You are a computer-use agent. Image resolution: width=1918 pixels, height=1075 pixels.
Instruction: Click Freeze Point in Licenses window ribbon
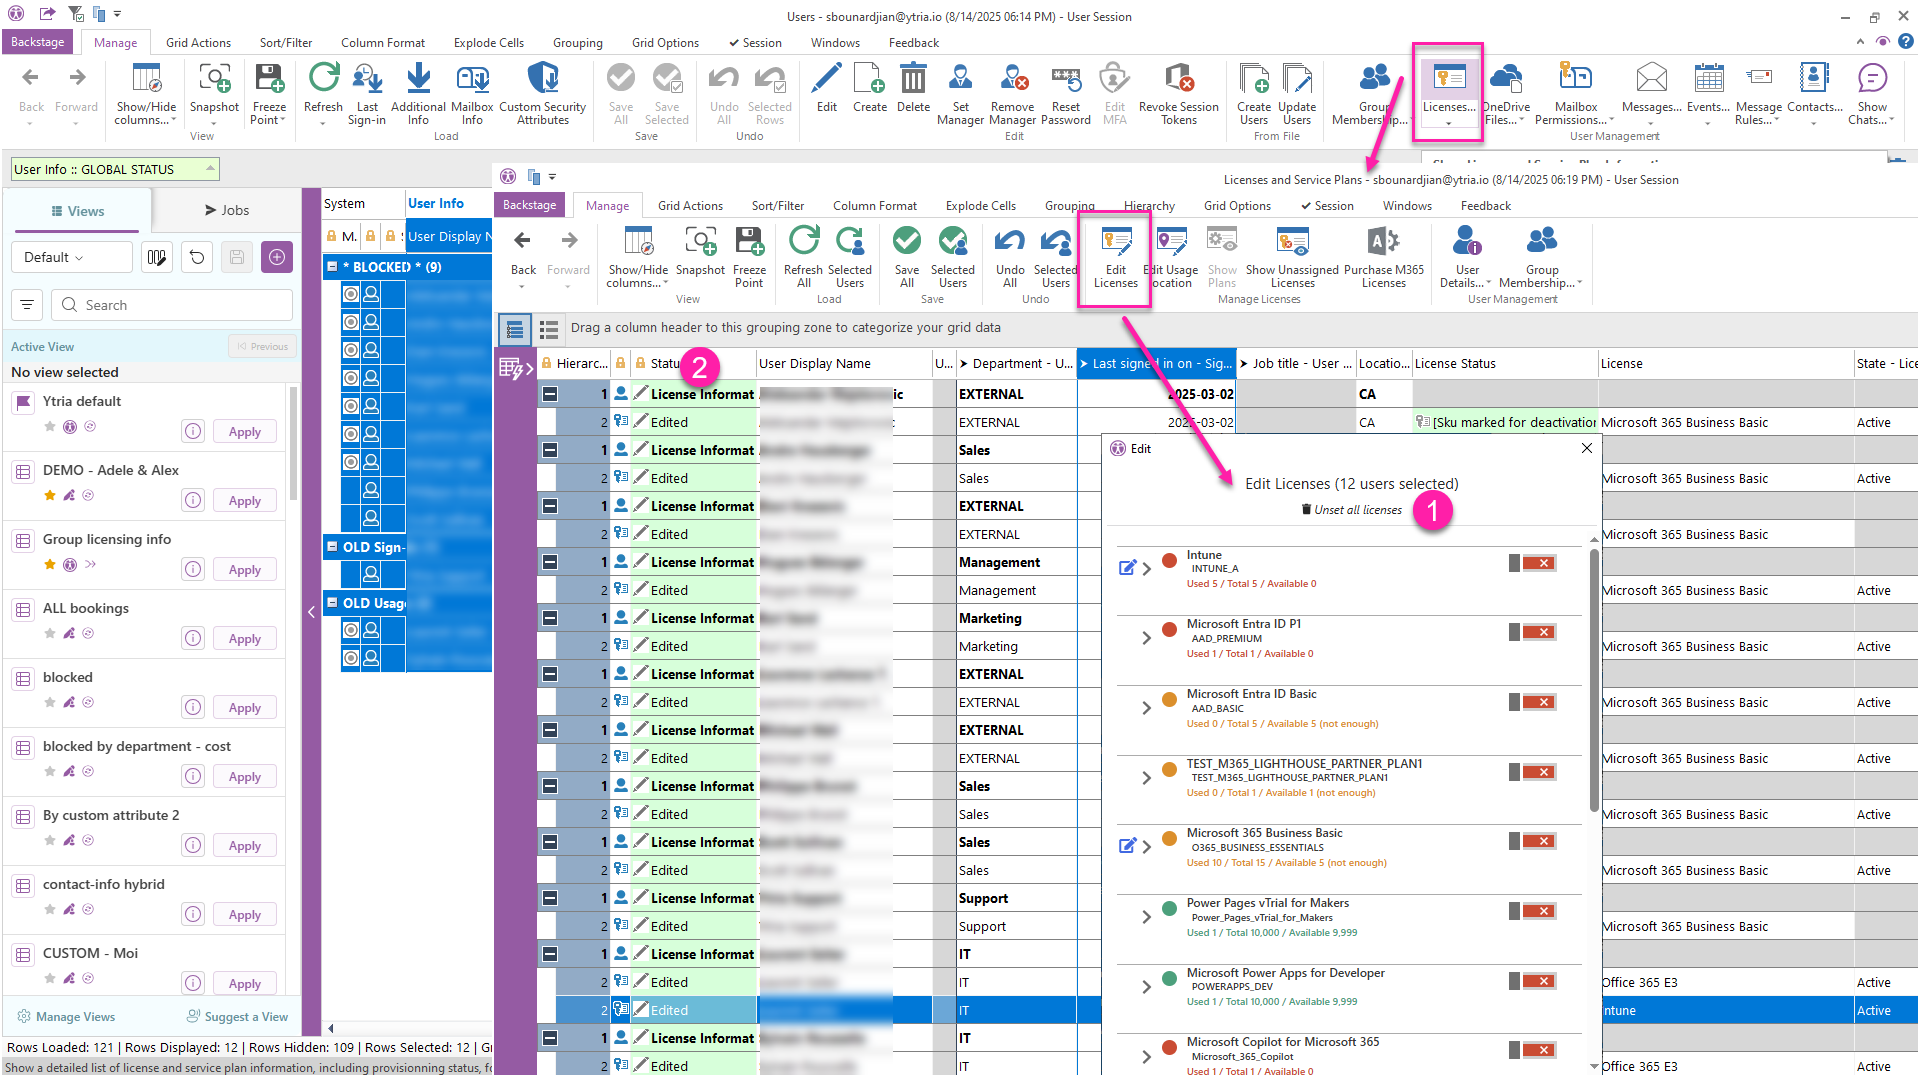pos(749,257)
